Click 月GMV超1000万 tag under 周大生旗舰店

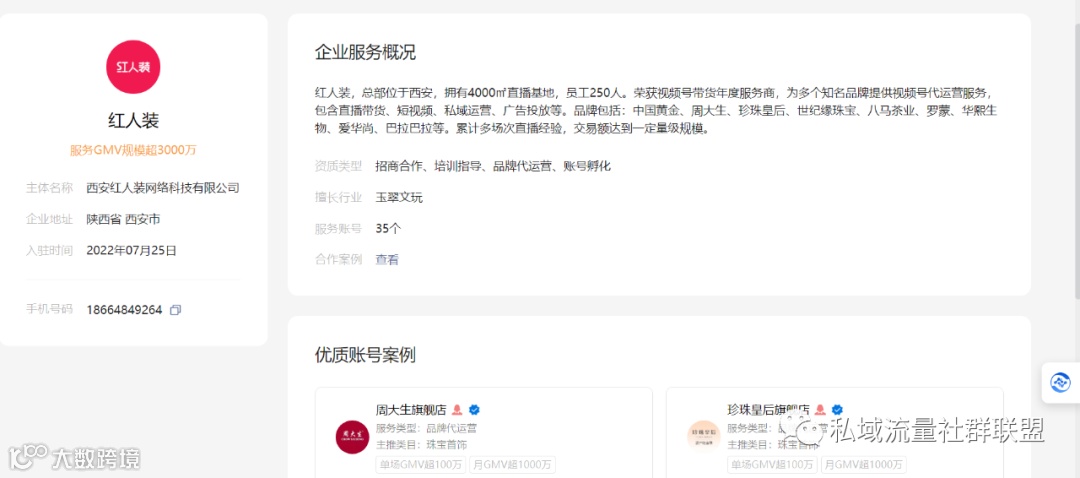(x=512, y=464)
